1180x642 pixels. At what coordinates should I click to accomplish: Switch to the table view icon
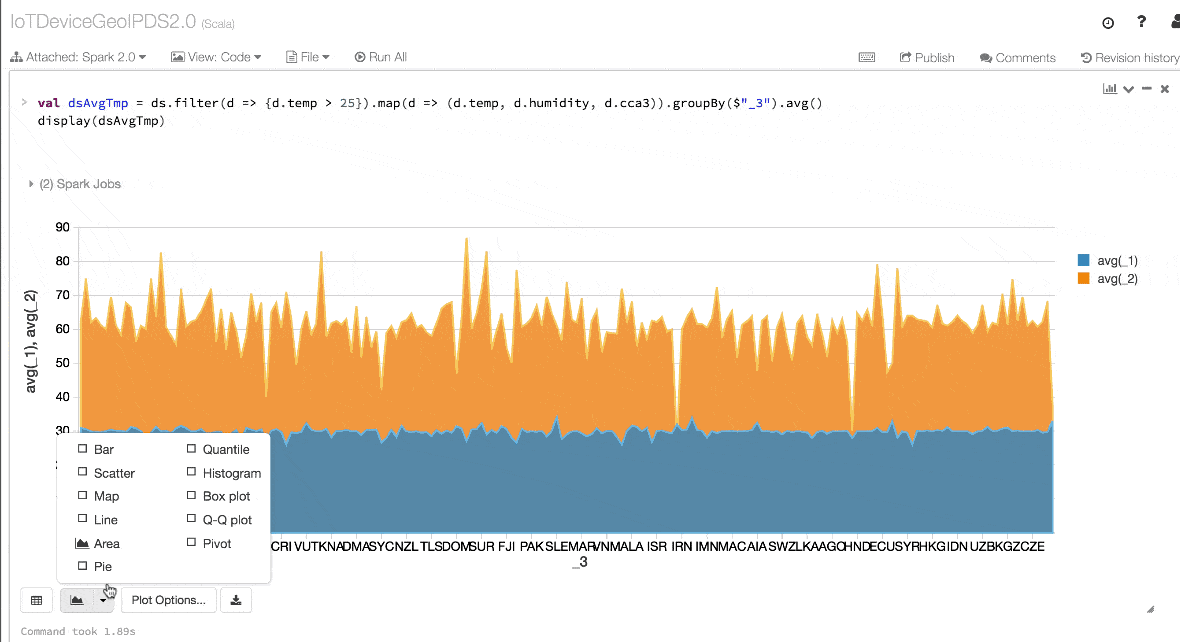click(x=37, y=600)
